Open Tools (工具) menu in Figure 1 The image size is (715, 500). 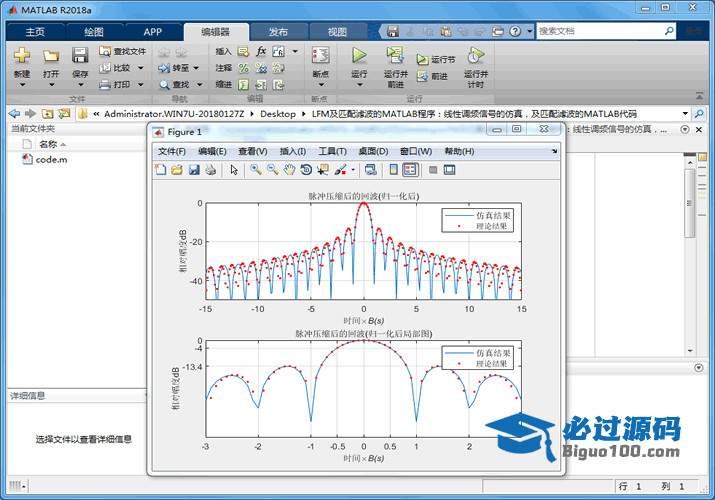(x=332, y=151)
